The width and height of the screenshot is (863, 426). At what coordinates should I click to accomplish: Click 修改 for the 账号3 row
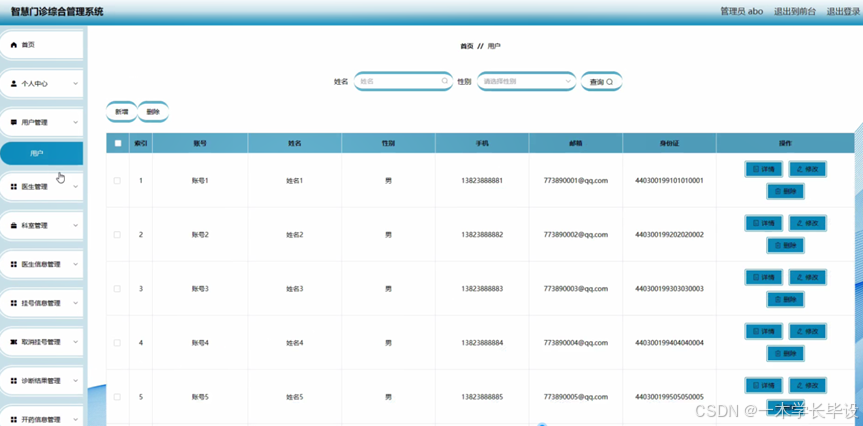click(807, 277)
